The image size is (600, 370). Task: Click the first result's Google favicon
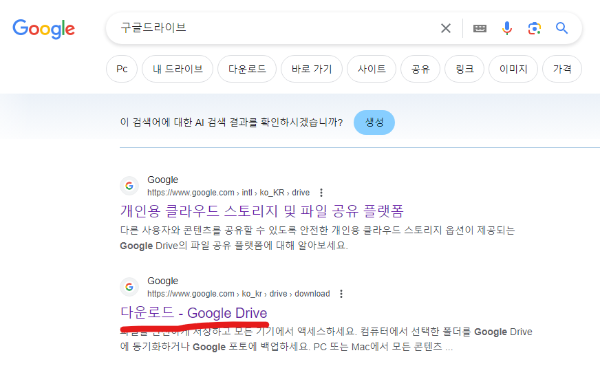coord(129,186)
